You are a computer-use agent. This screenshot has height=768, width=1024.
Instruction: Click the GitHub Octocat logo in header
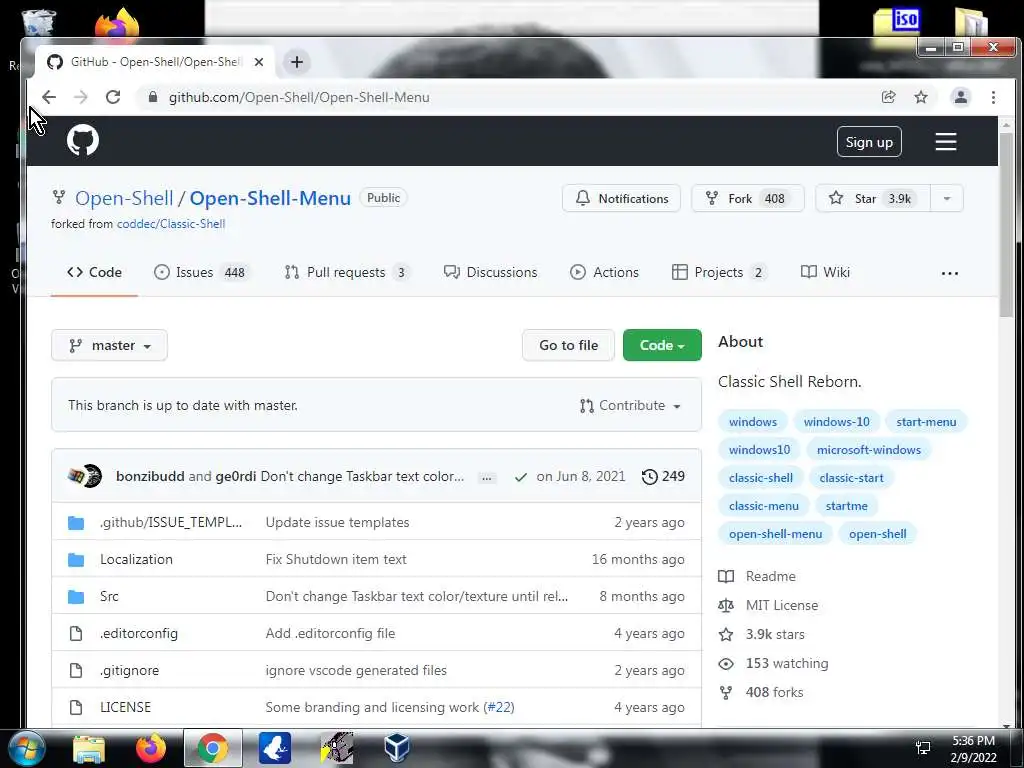pos(83,140)
